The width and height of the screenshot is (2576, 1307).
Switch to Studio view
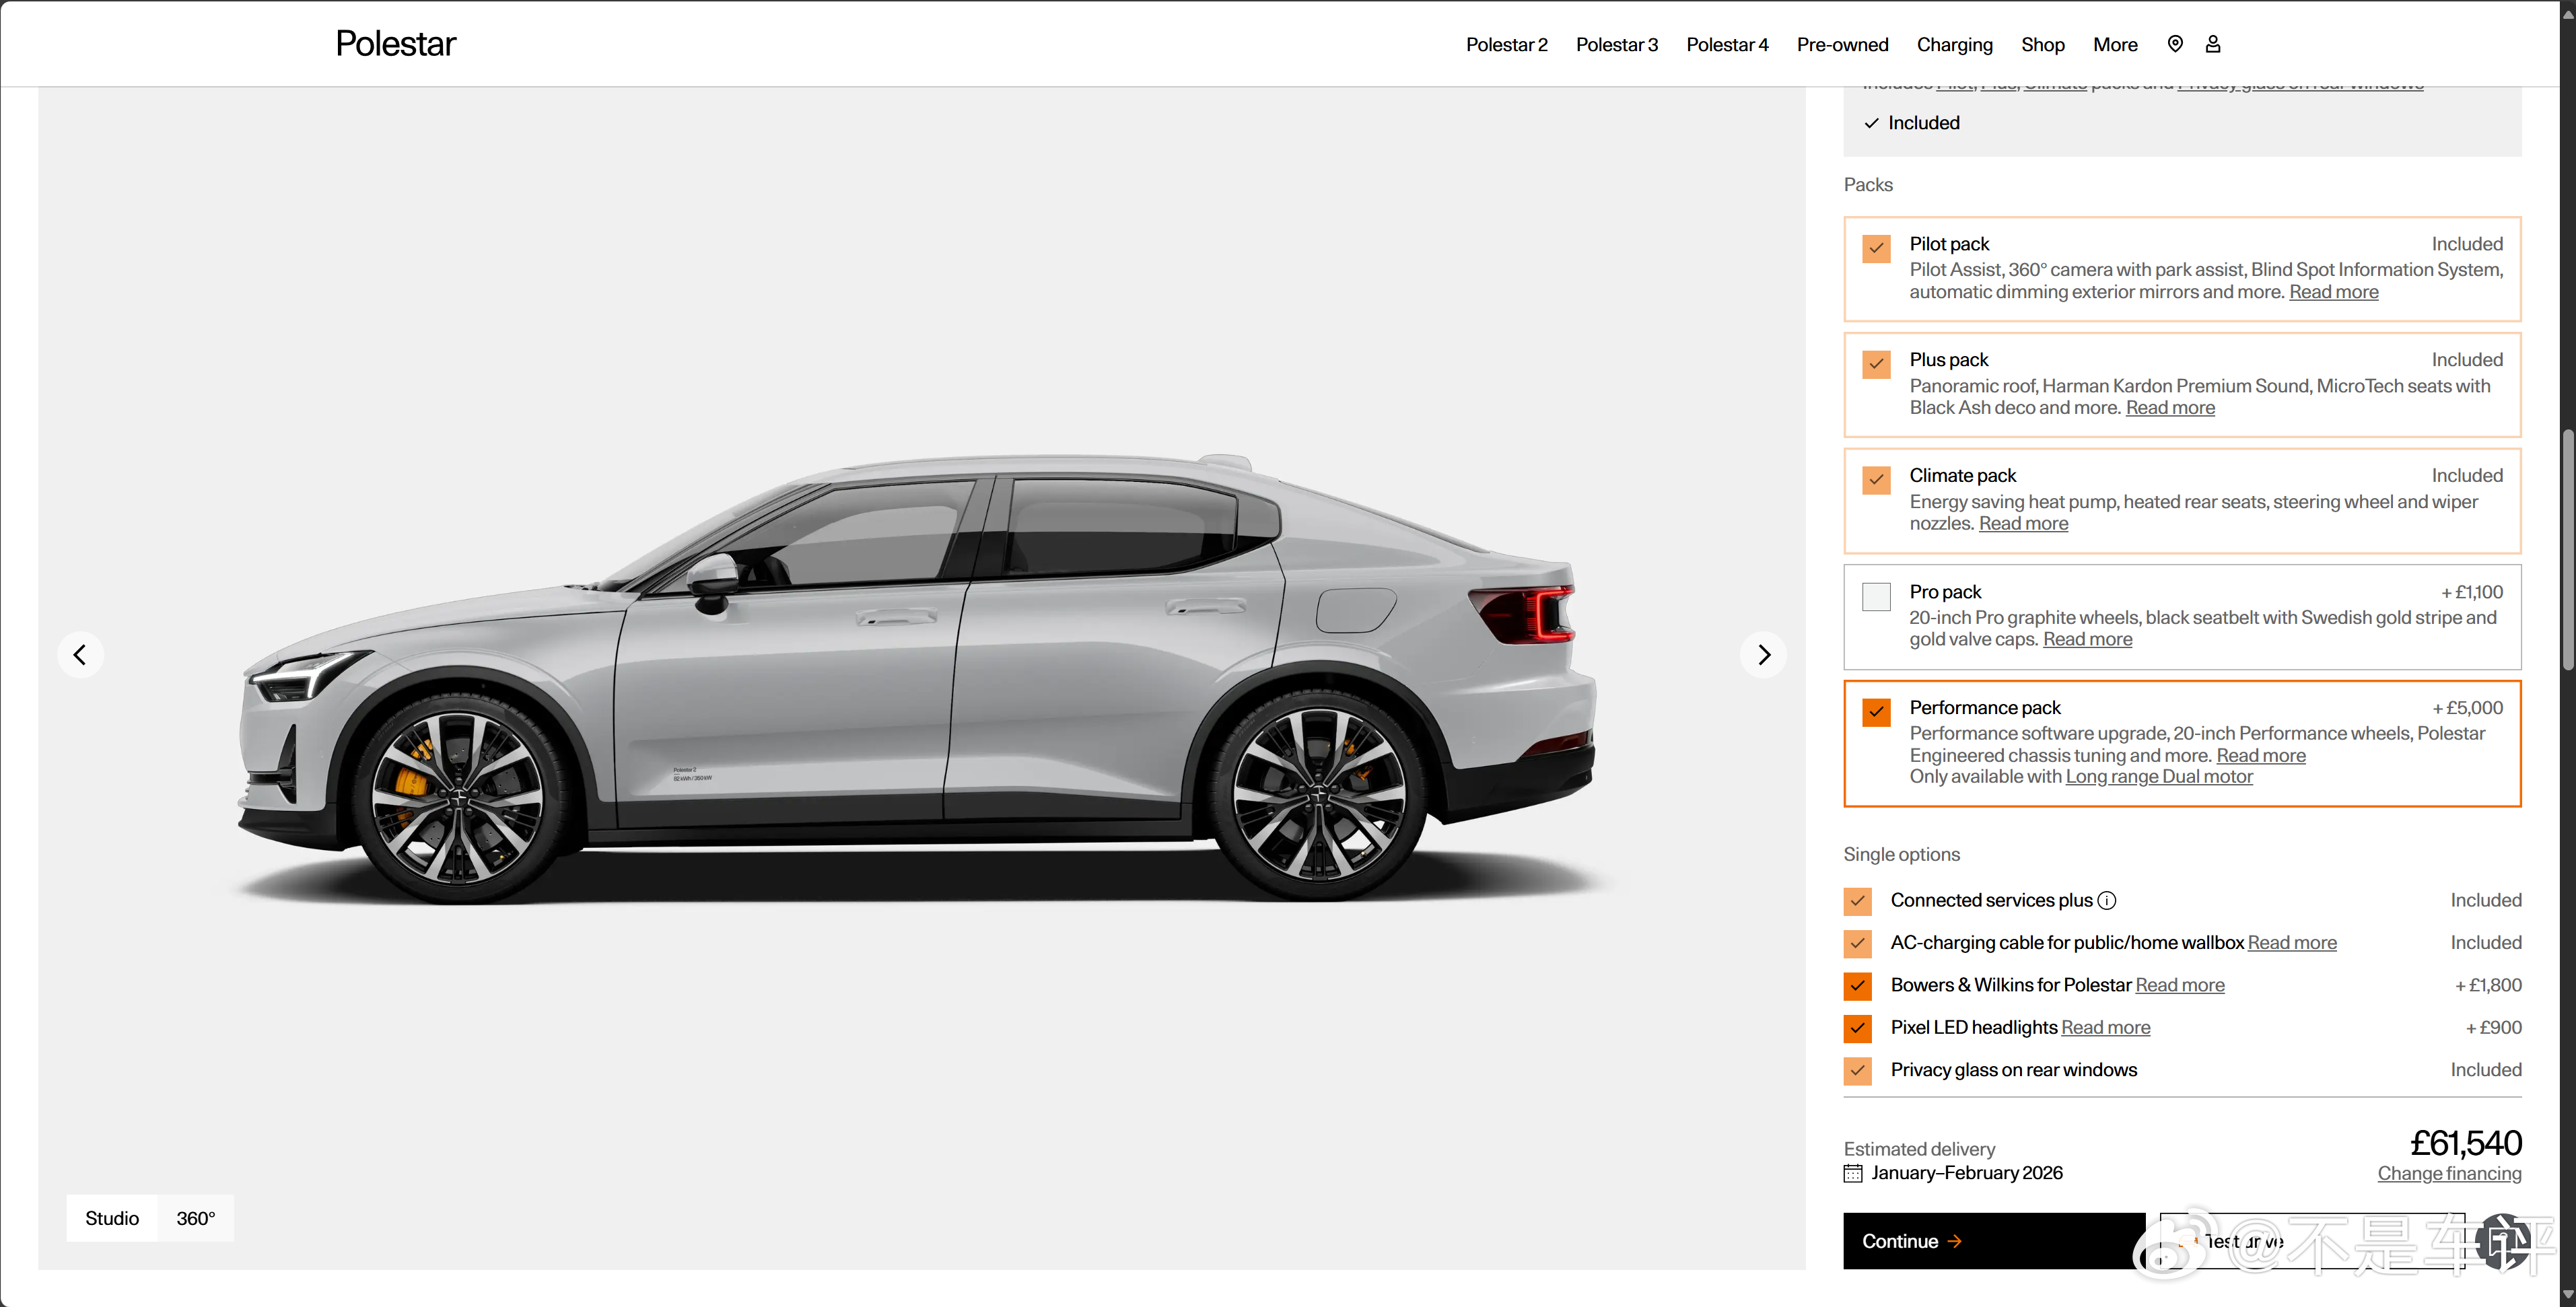point(112,1218)
